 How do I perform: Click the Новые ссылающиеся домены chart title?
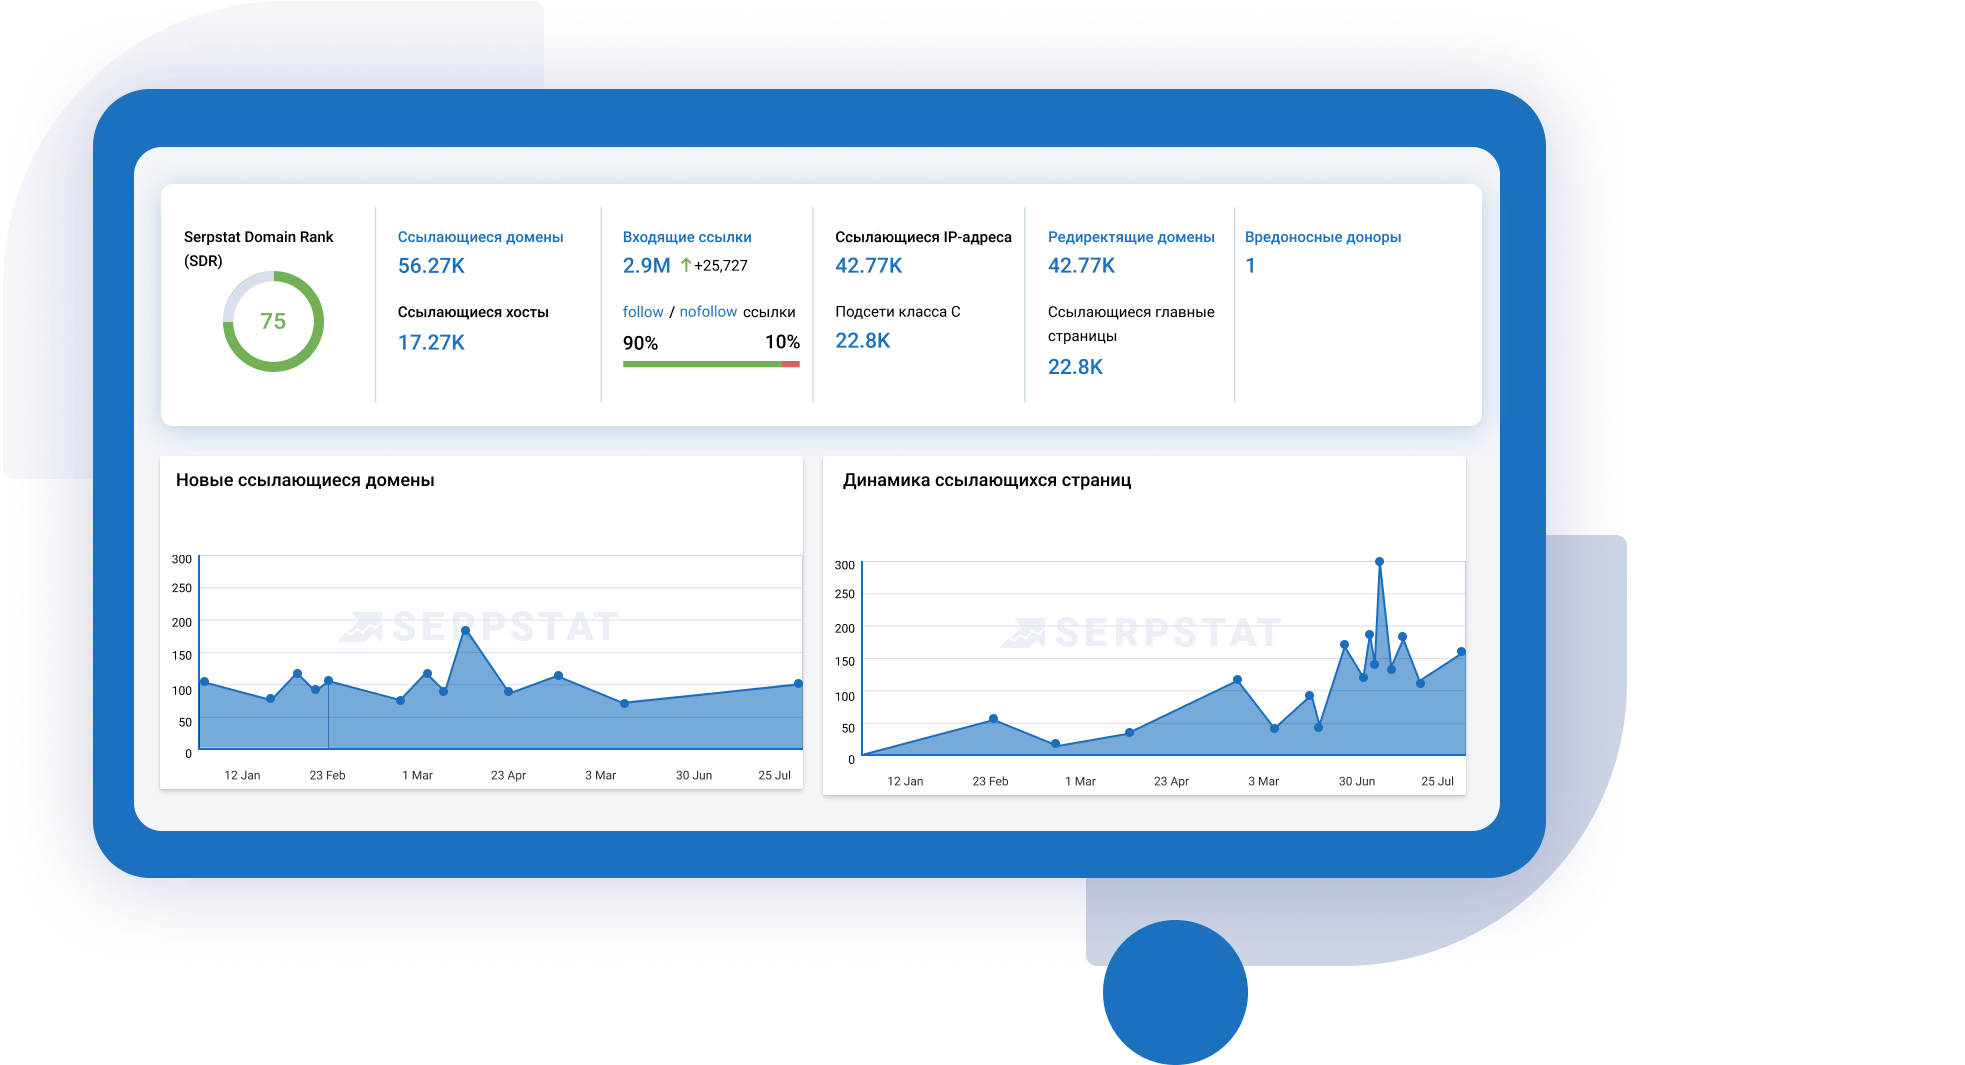pos(305,479)
